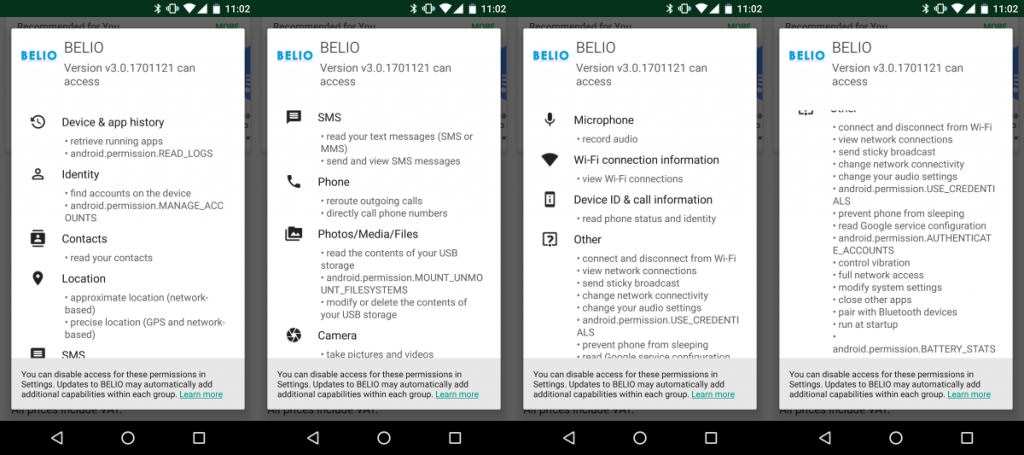Select 'android.permission.AUTHENTICATE_ACCOUNTS' entry
The image size is (1024, 455).
[x=912, y=244]
